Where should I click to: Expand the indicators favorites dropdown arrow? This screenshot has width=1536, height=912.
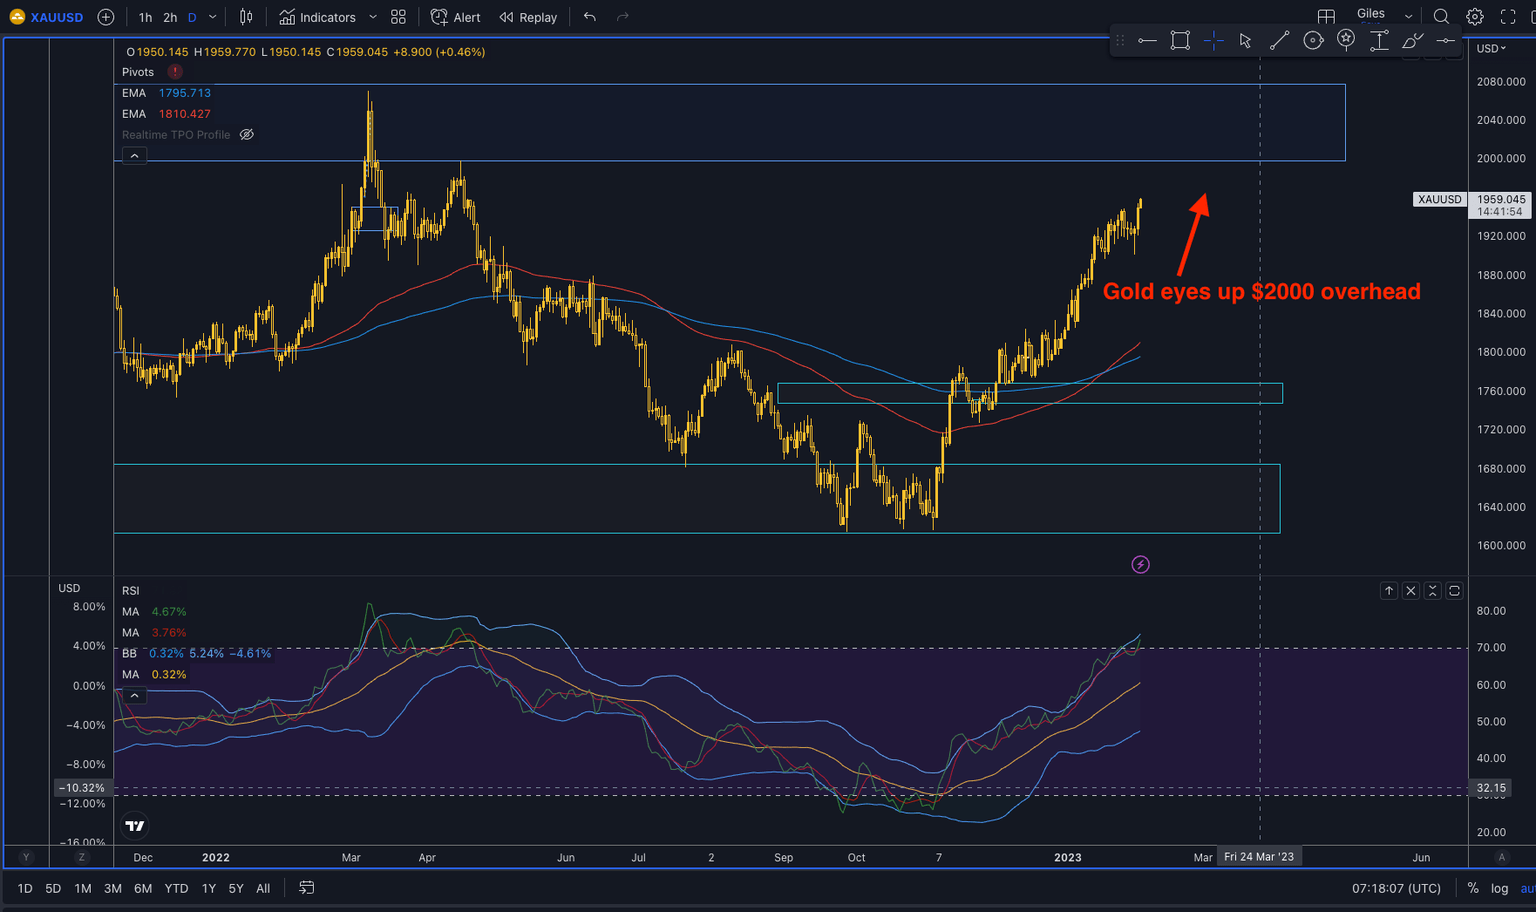point(373,17)
